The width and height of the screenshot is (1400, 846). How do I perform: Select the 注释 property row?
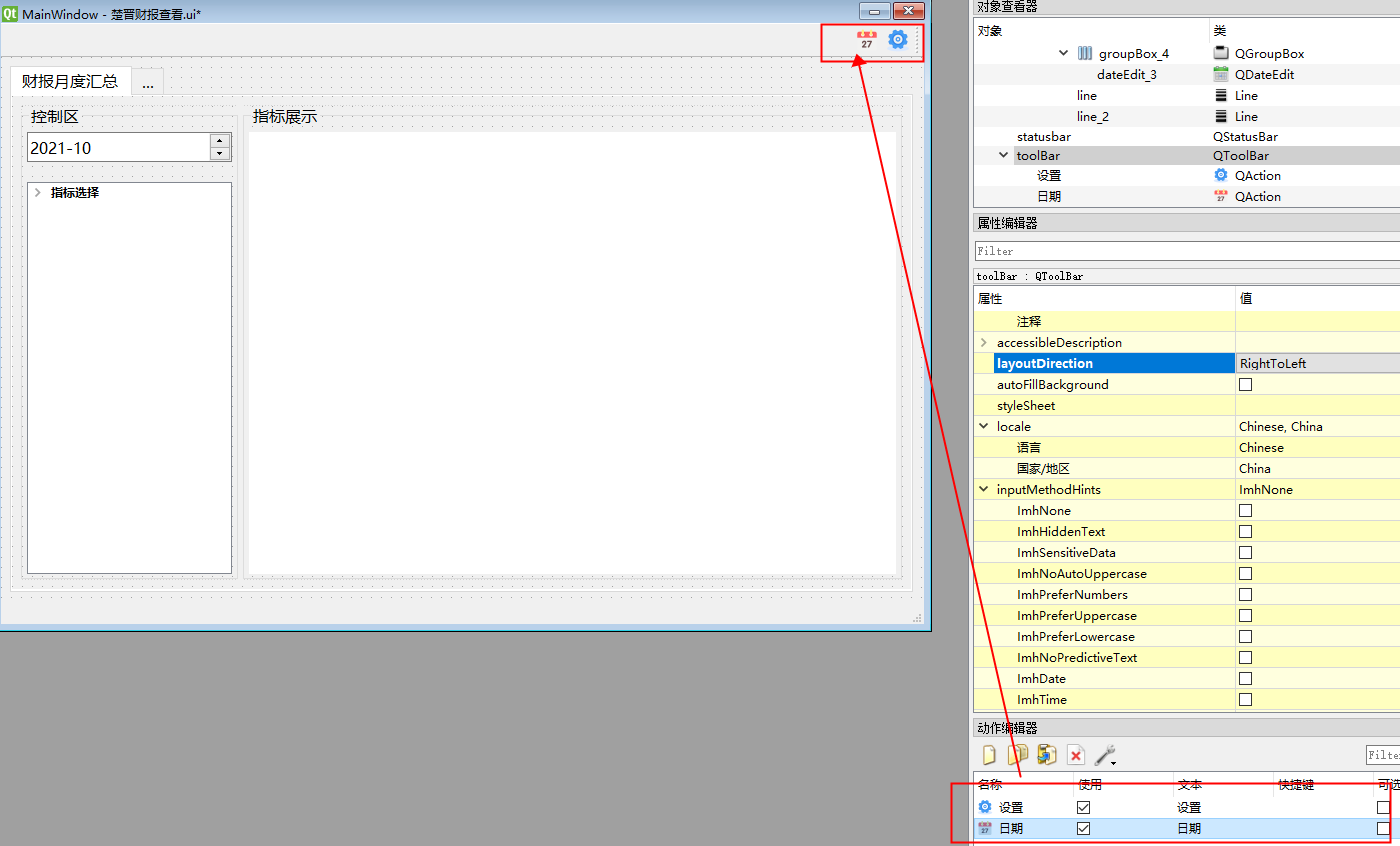click(x=1187, y=321)
